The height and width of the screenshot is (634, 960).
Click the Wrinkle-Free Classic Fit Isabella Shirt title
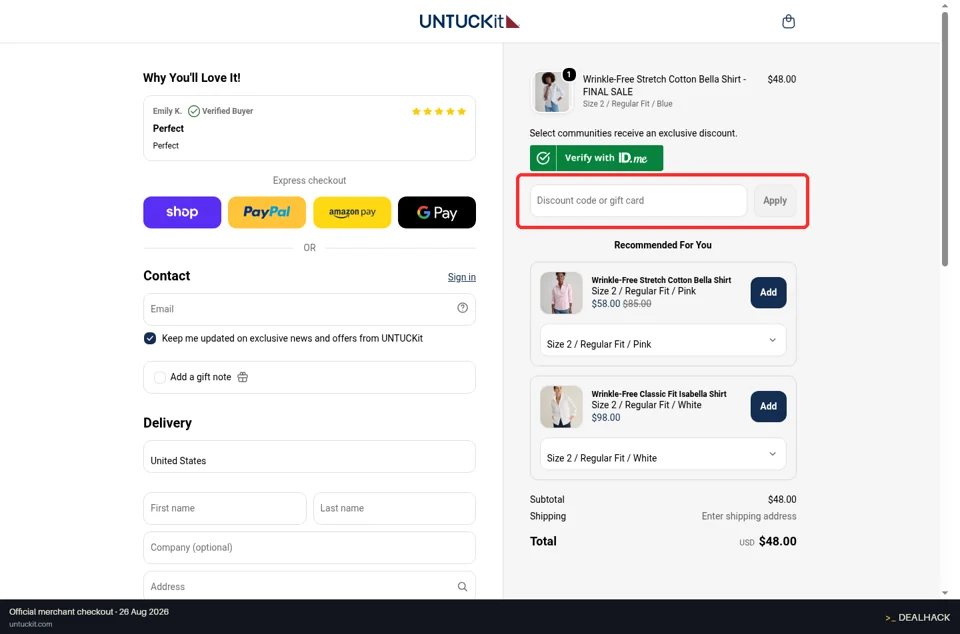coord(659,394)
